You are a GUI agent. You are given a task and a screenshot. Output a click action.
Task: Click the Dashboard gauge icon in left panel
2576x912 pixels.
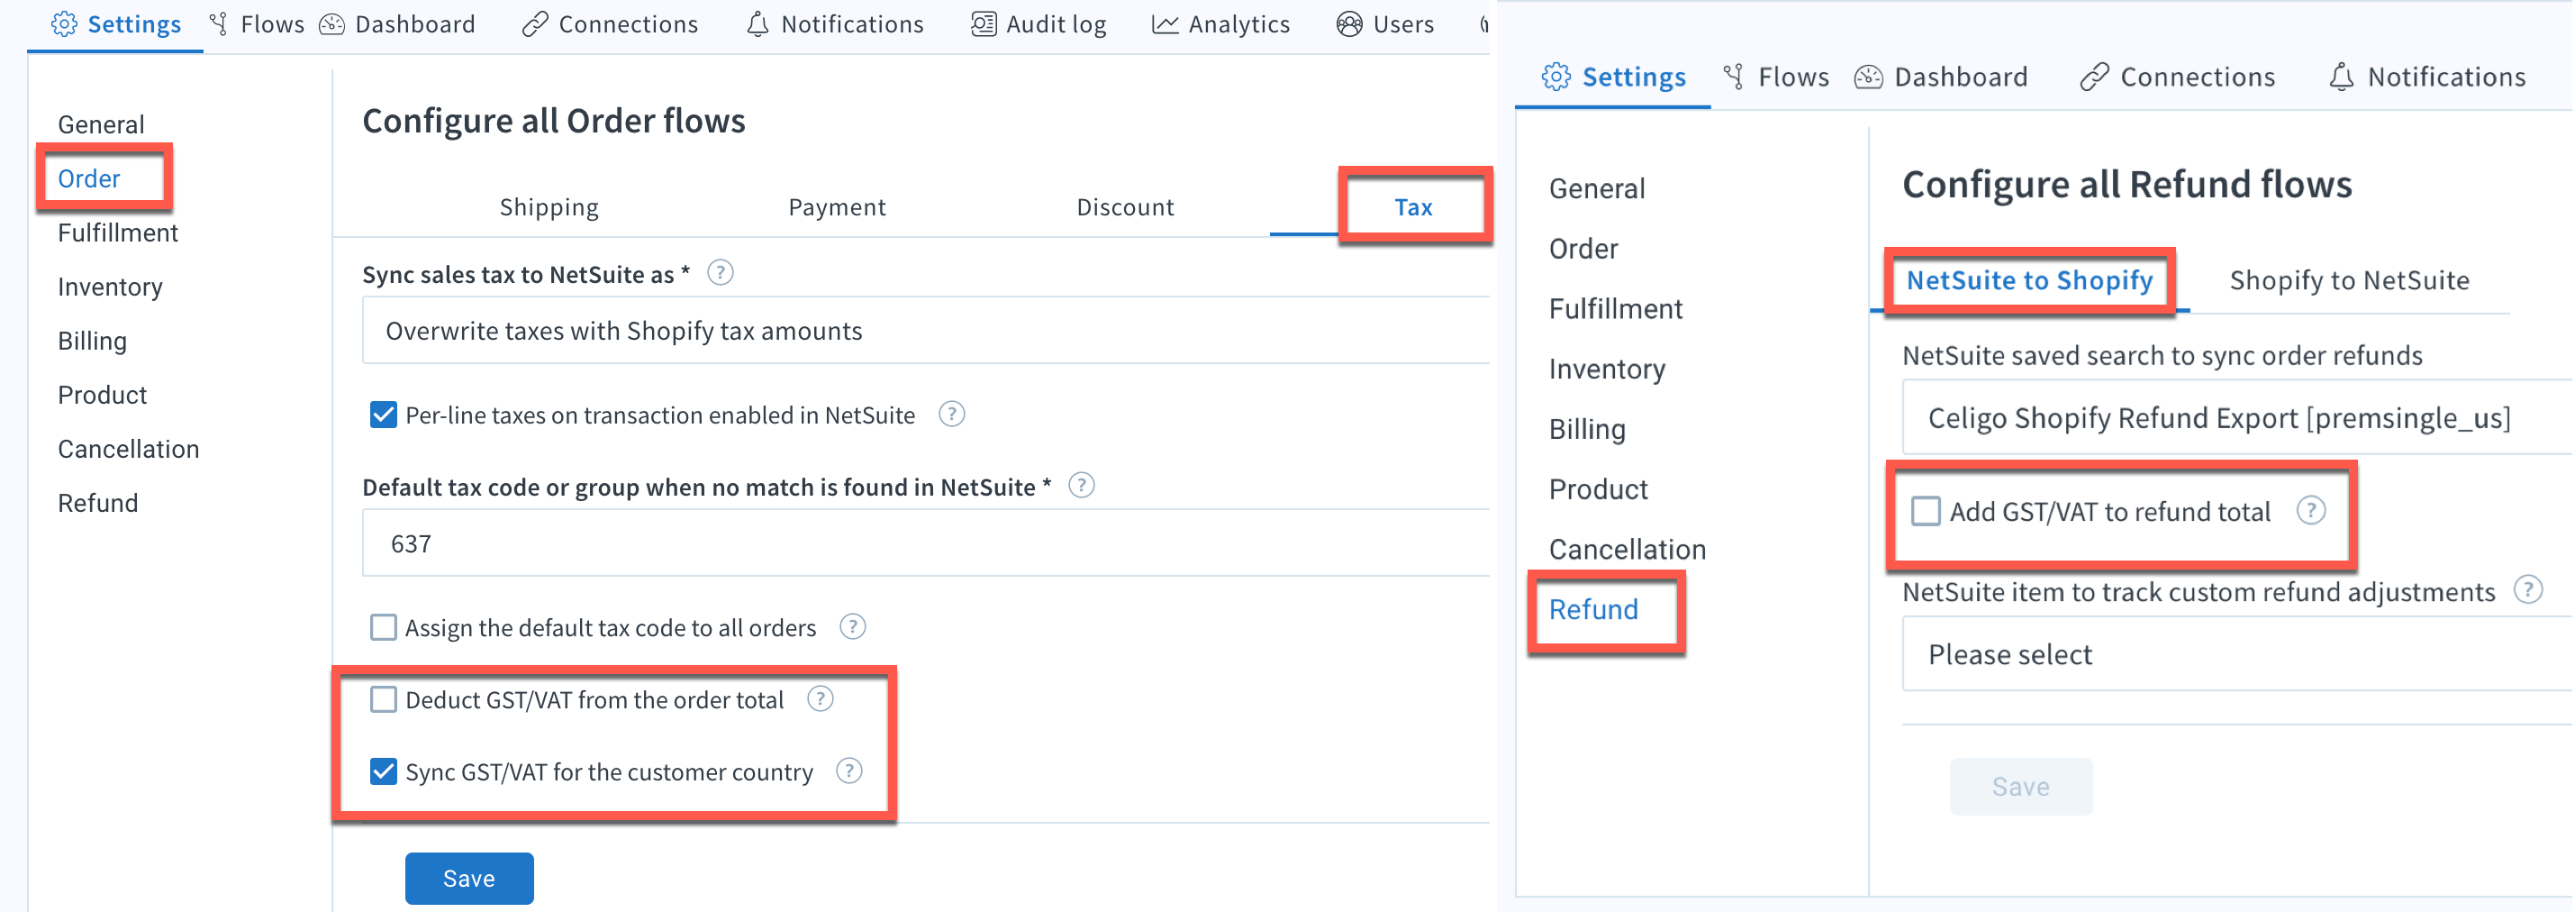click(332, 24)
